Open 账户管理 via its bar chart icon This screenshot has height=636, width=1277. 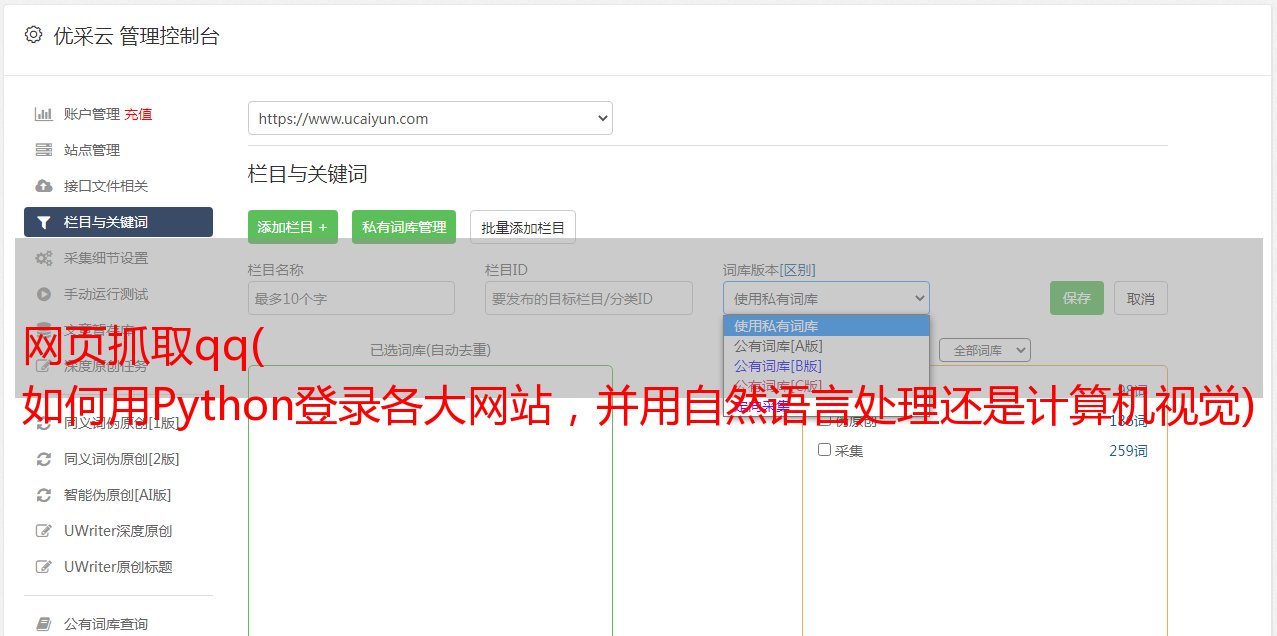click(43, 114)
